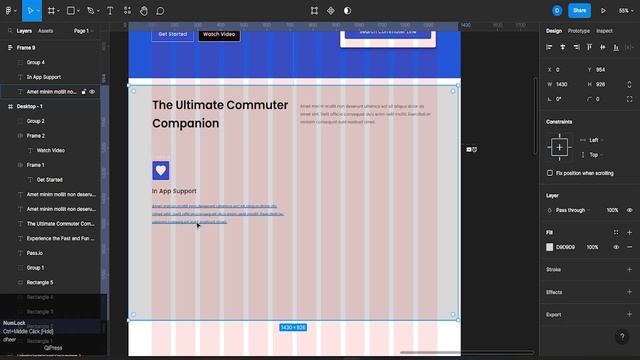Viewport: 640px width, 360px height.
Task: Switch to the Inspect tab
Action: coord(604,31)
